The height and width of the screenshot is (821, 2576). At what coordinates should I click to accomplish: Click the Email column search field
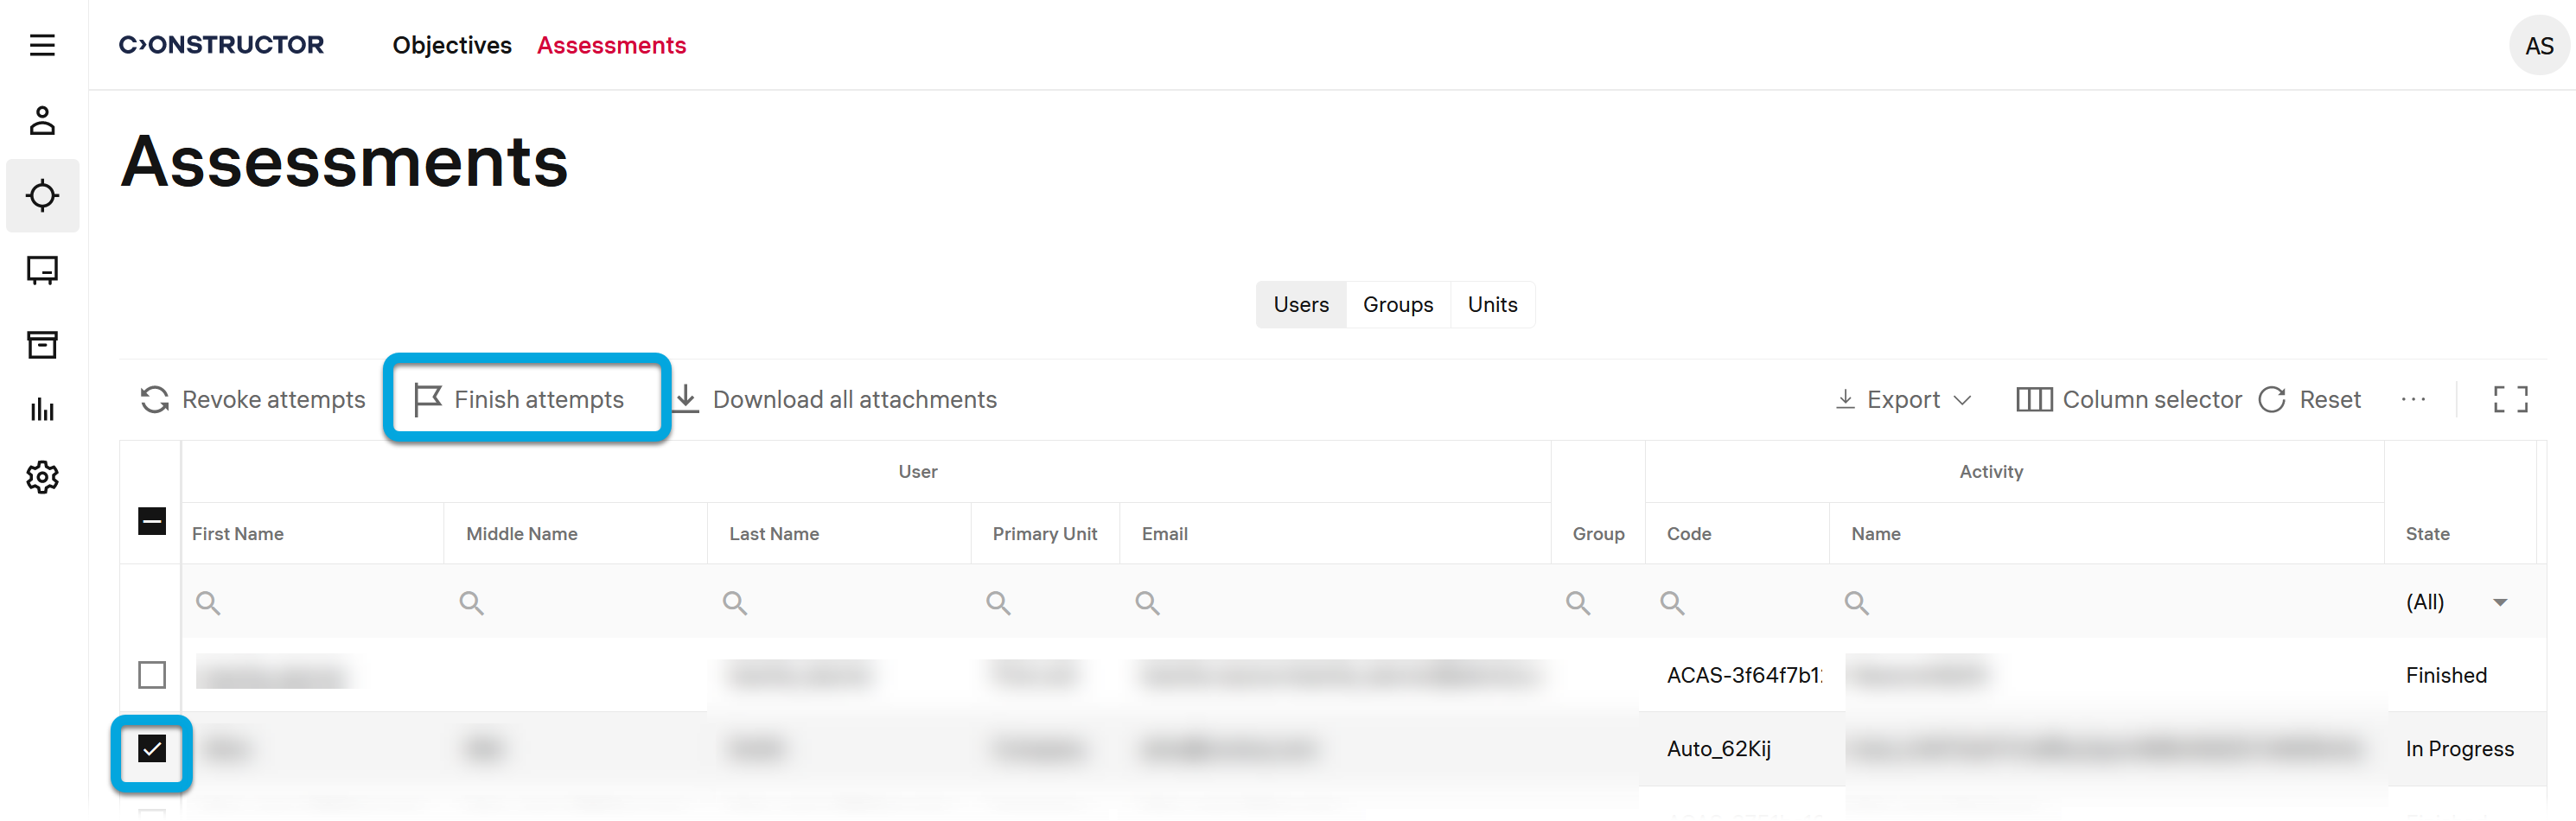[1340, 602]
